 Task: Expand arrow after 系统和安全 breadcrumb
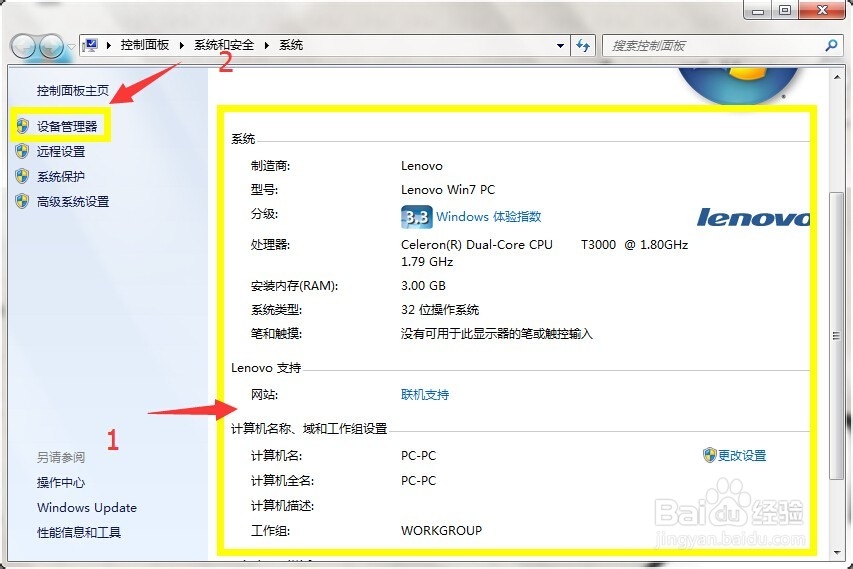267,45
